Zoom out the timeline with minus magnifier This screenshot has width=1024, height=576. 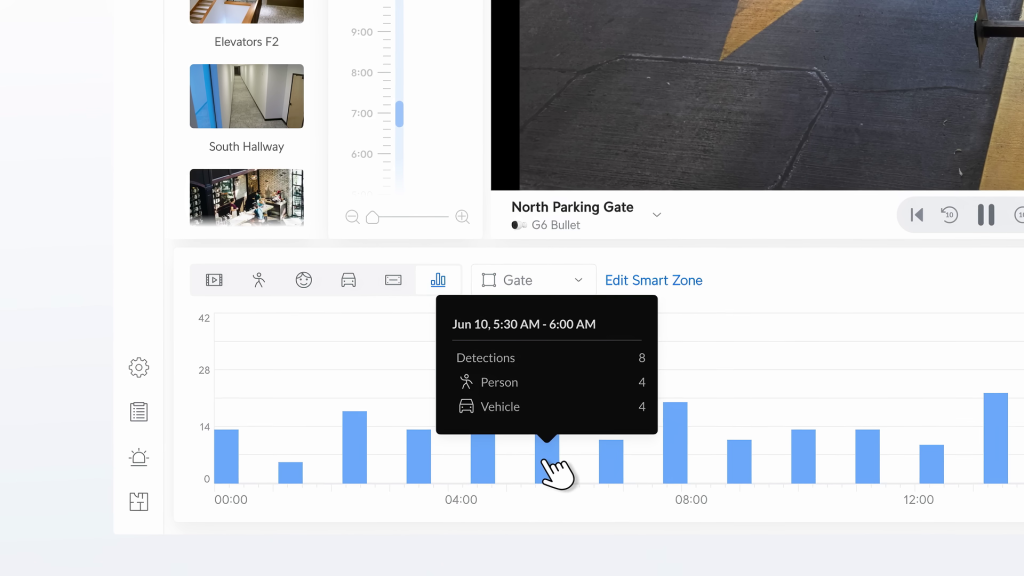click(x=352, y=217)
